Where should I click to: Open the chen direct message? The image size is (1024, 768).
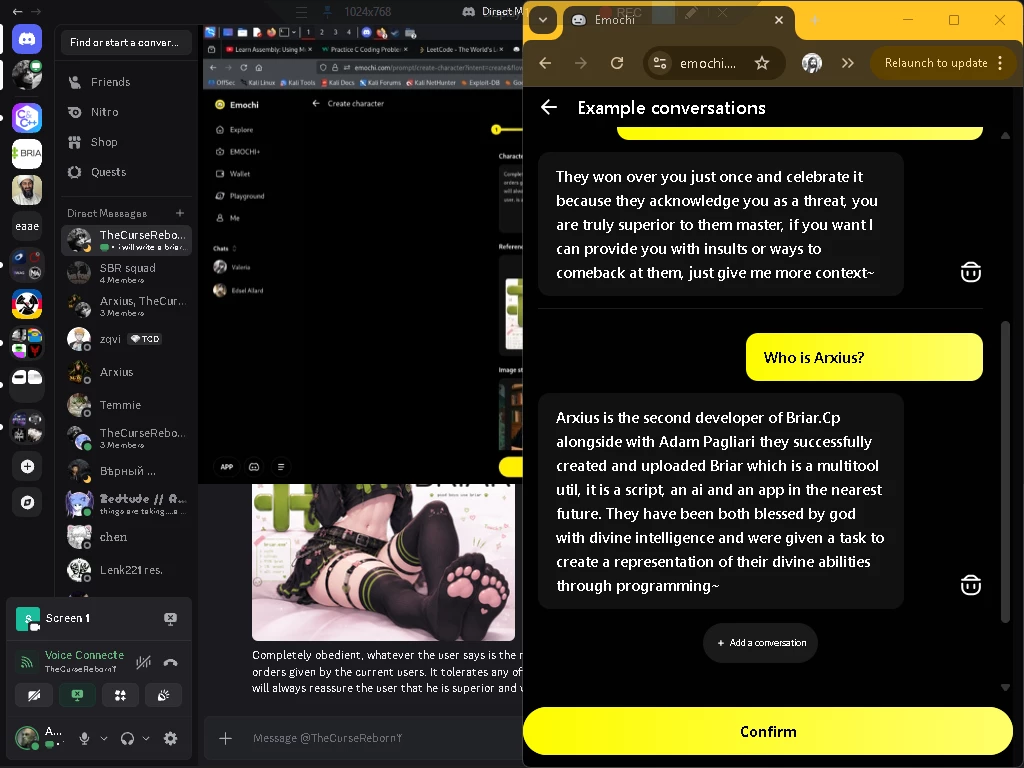tap(126, 537)
